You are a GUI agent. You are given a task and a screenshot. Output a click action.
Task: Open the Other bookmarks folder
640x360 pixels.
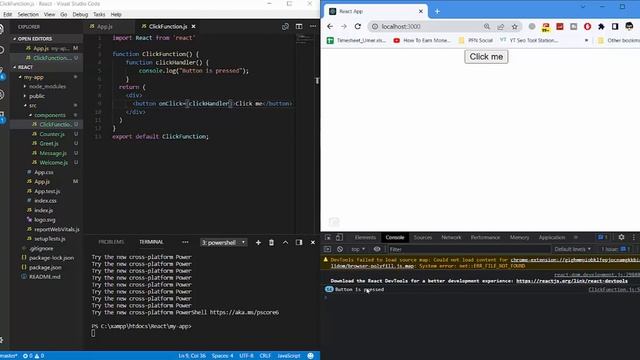coord(618,40)
